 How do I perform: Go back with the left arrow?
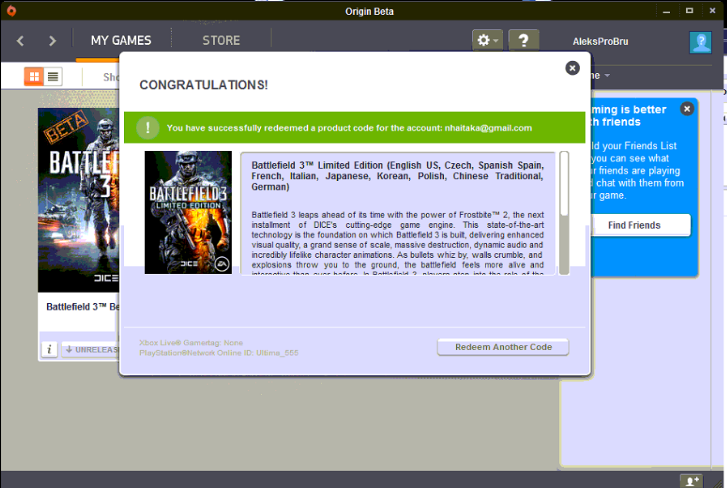point(20,41)
